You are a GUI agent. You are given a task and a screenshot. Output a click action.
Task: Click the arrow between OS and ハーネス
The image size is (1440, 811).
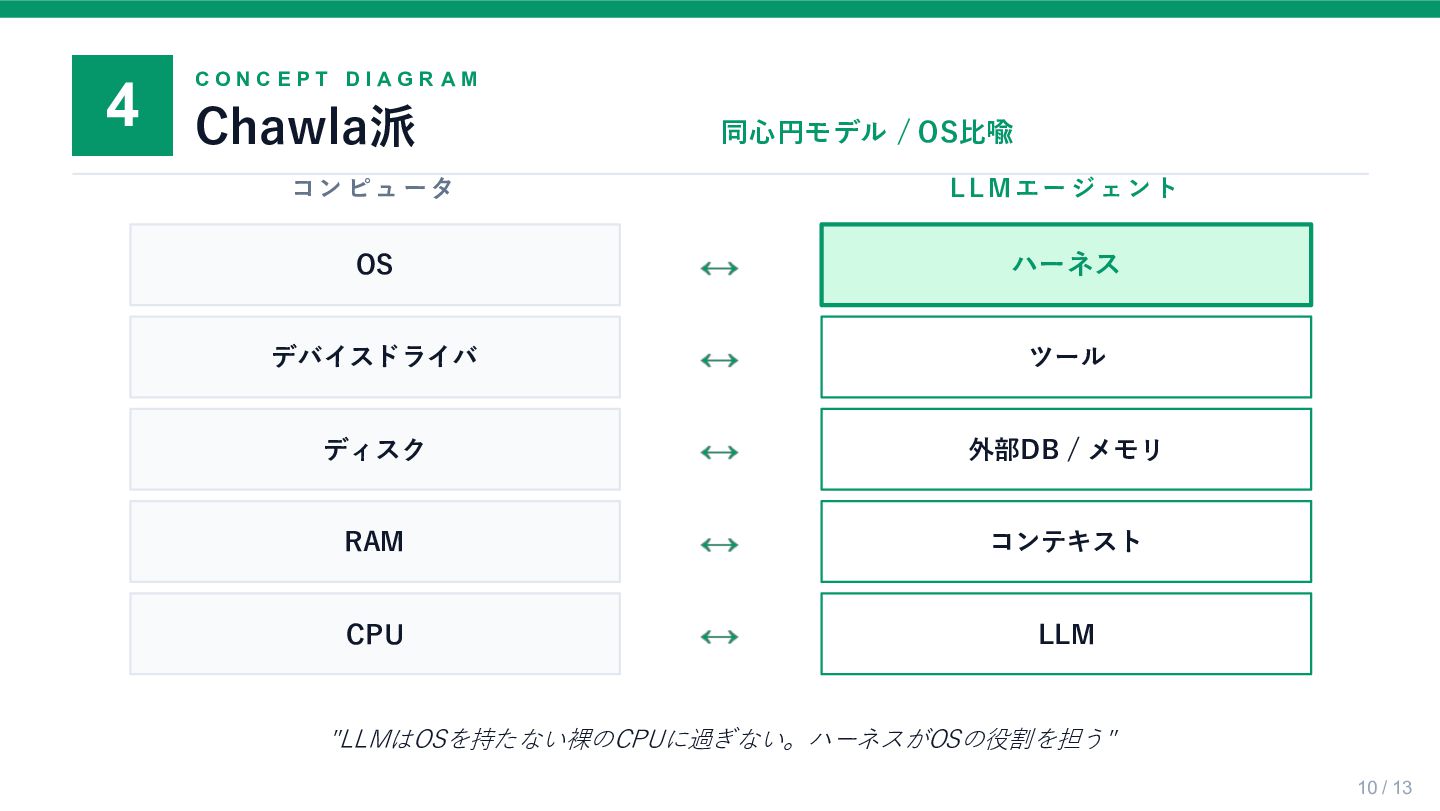click(719, 267)
